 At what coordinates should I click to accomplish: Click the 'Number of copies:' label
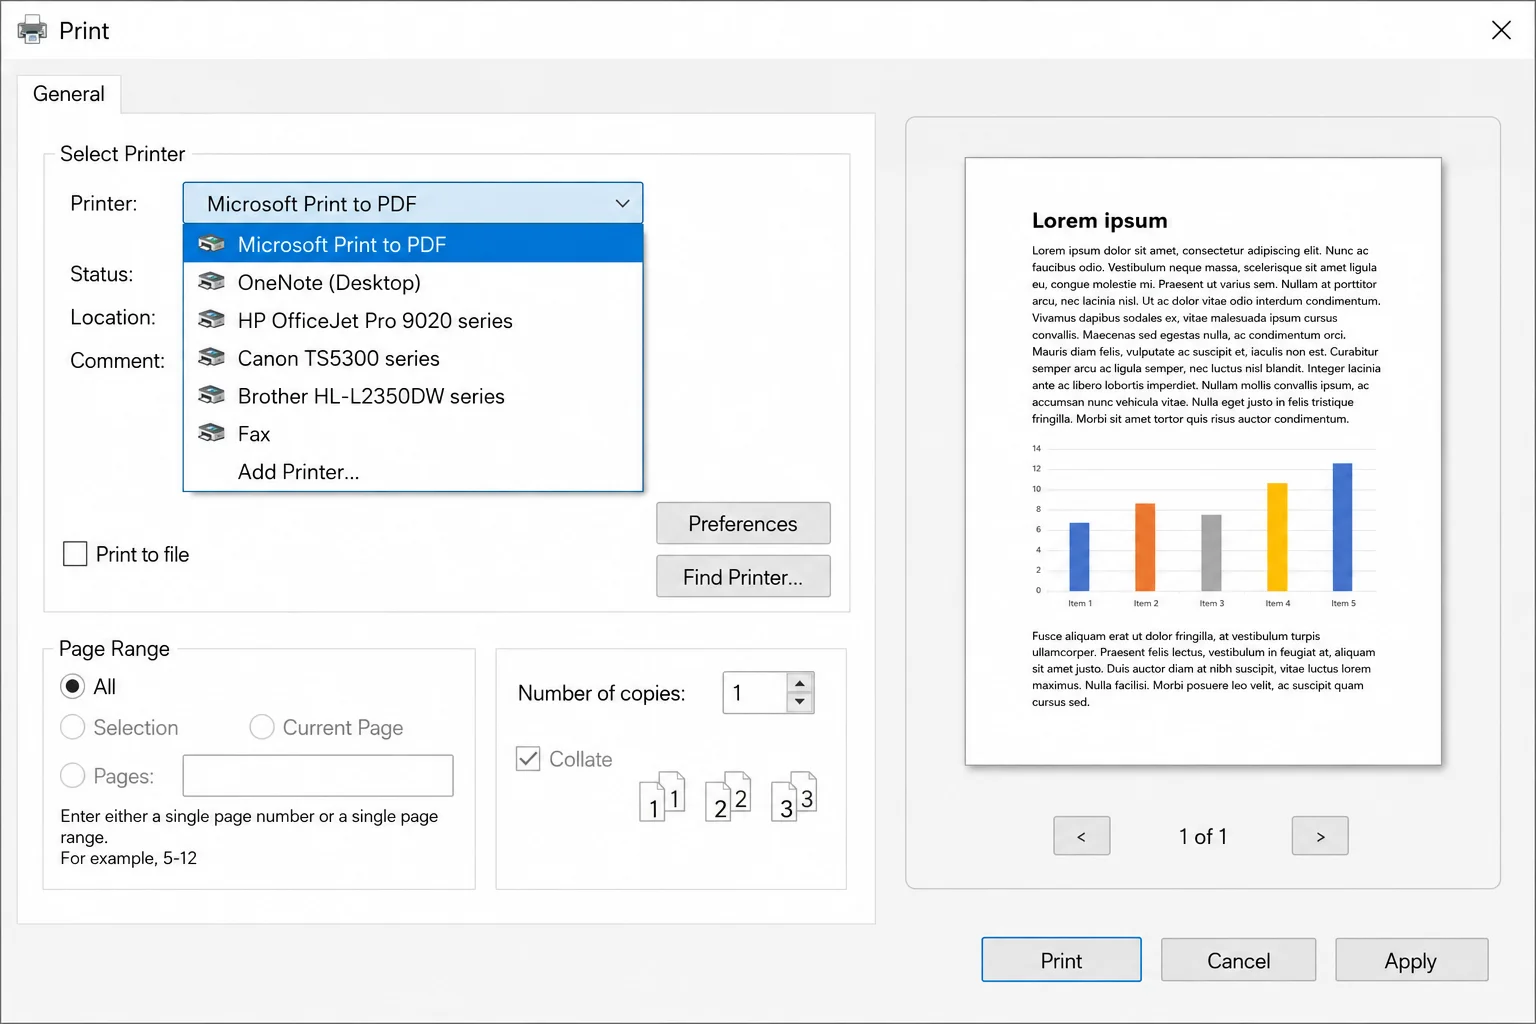pos(601,693)
